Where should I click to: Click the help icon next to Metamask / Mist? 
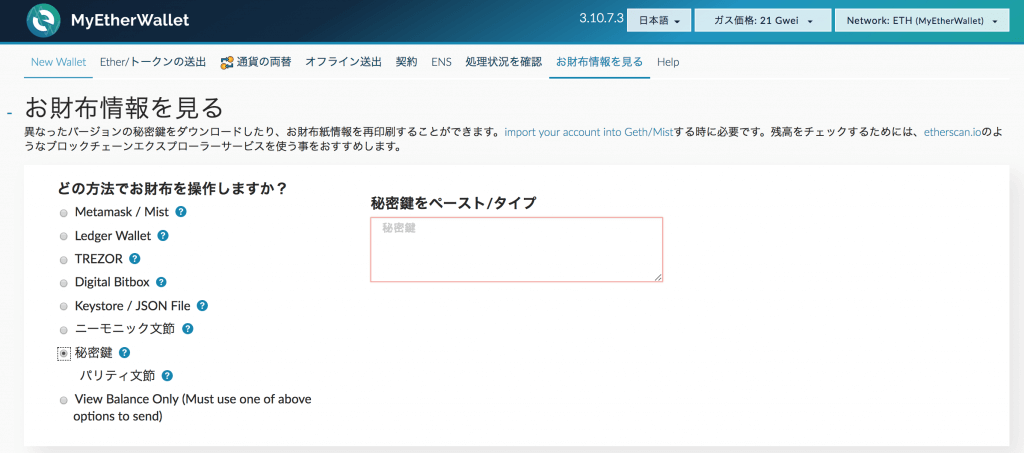(182, 211)
